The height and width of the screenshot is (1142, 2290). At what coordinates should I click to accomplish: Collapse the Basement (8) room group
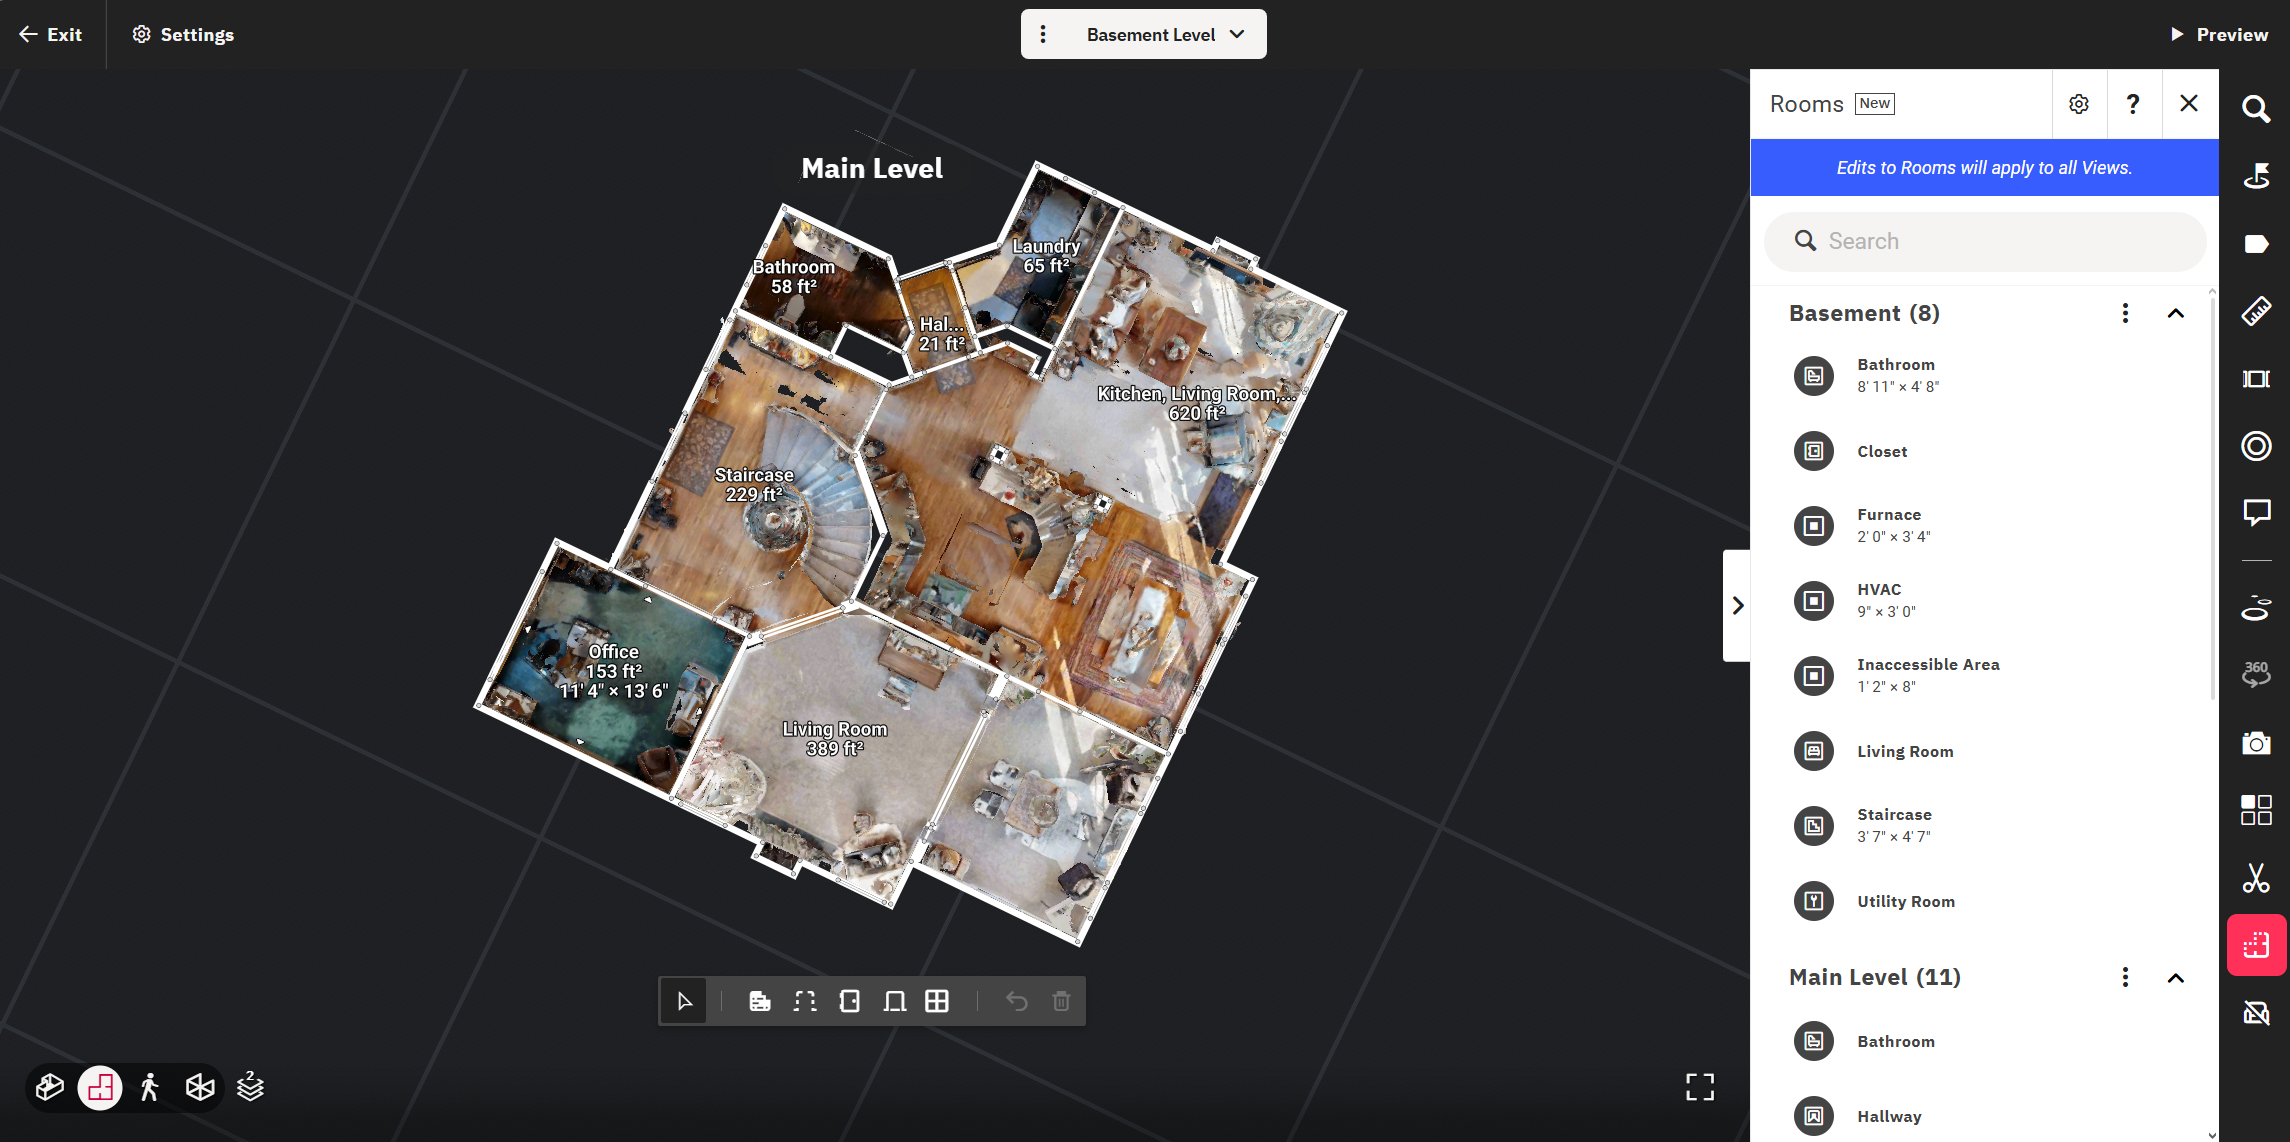pyautogui.click(x=2175, y=313)
